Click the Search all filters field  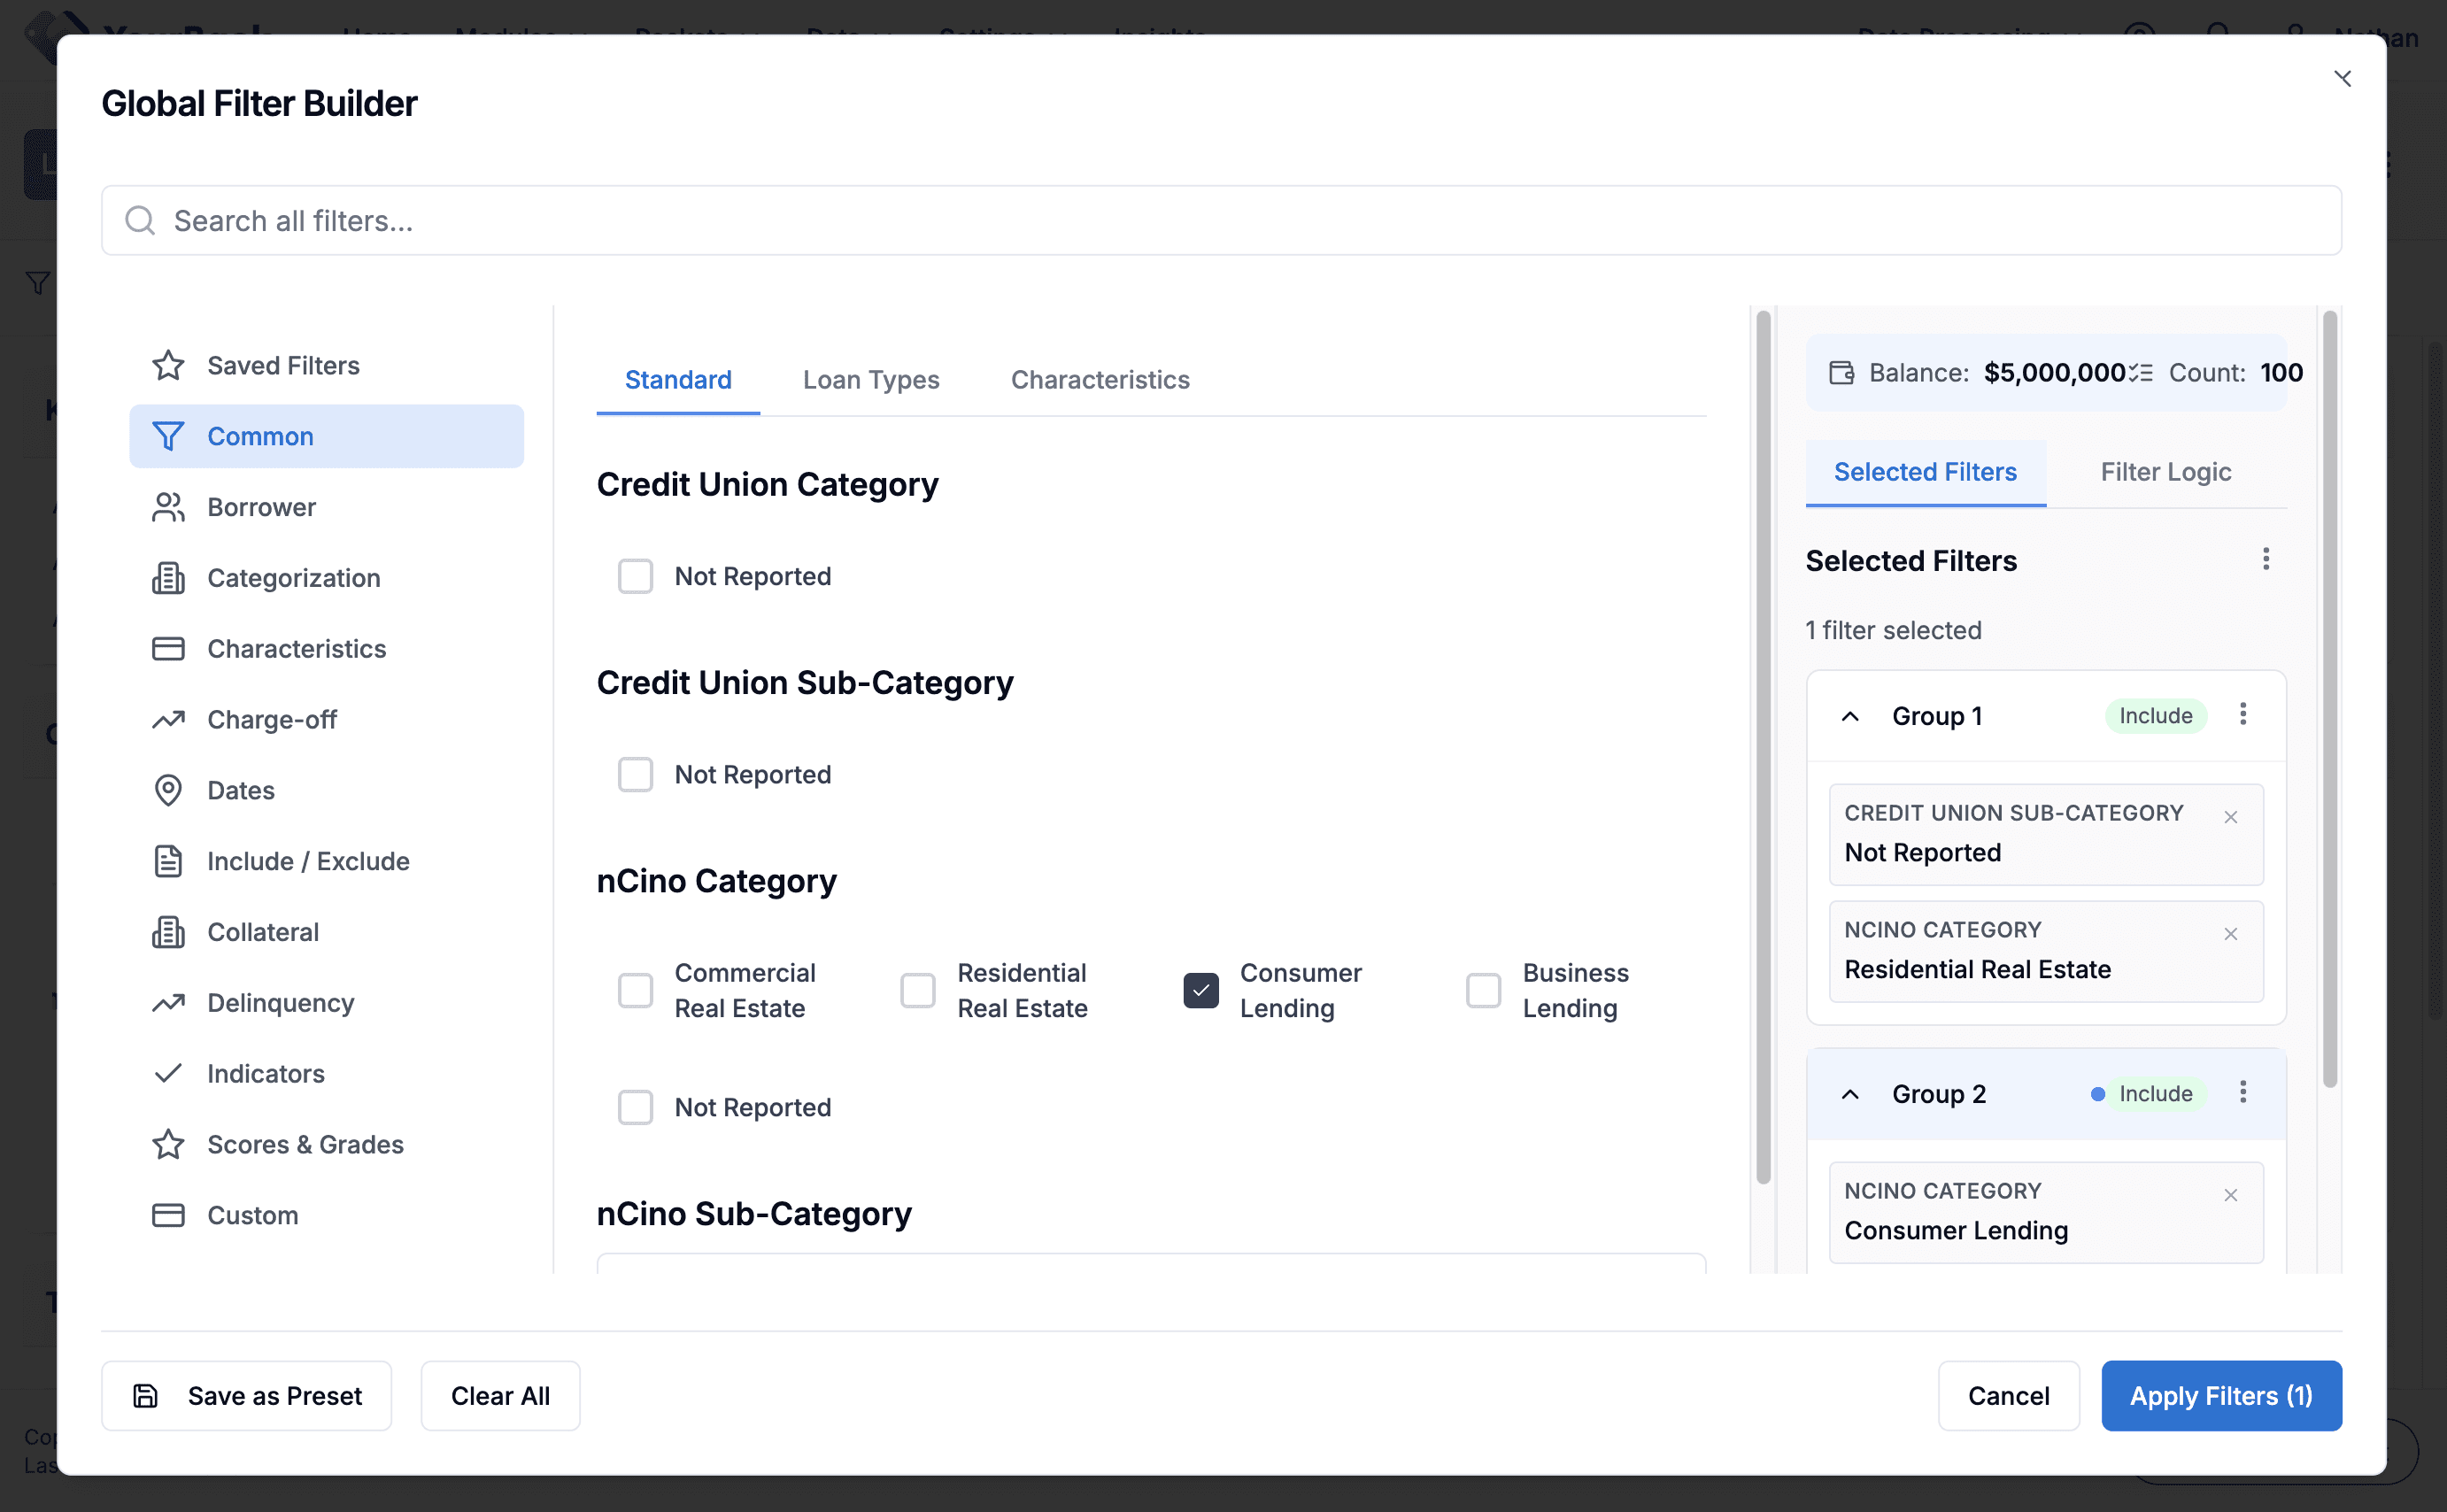coord(1220,220)
